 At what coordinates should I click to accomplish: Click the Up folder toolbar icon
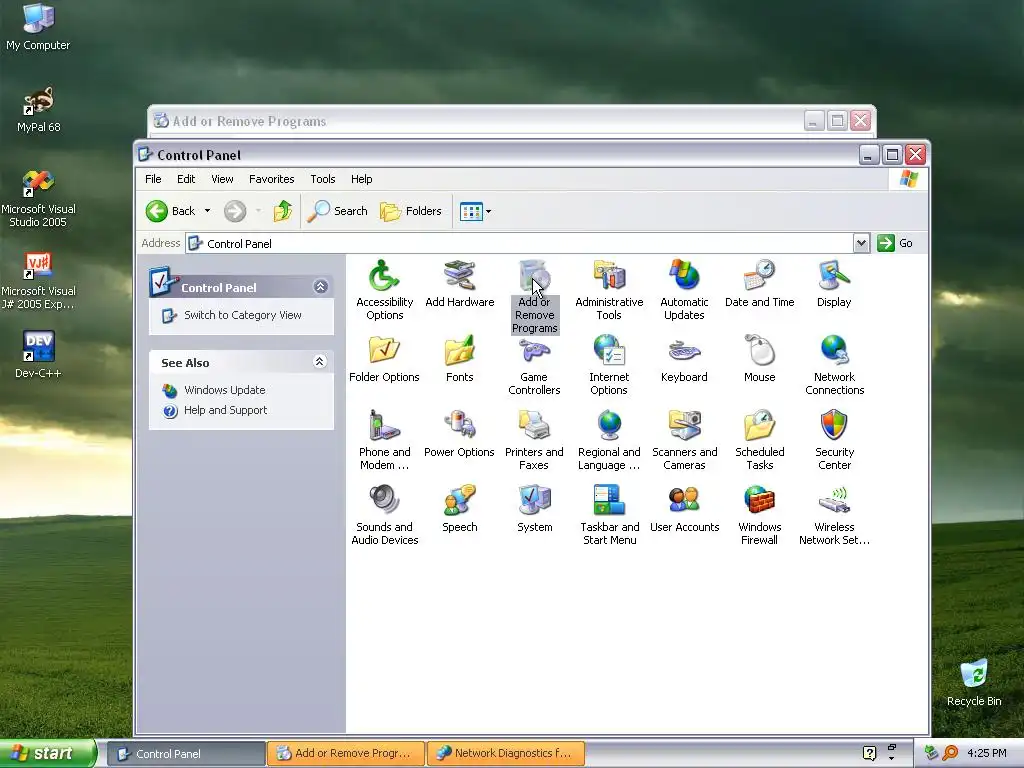283,211
